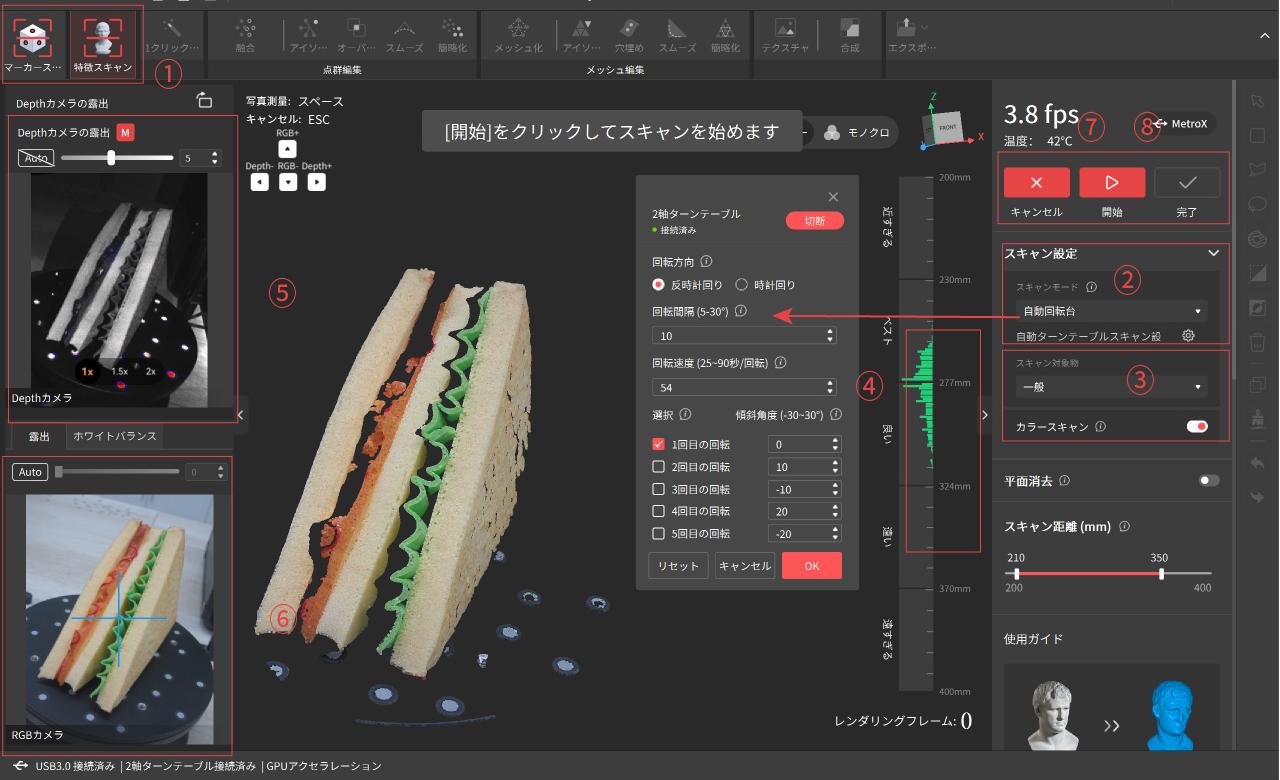
Task: Select the 特徴スキャン mode icon
Action: click(103, 38)
